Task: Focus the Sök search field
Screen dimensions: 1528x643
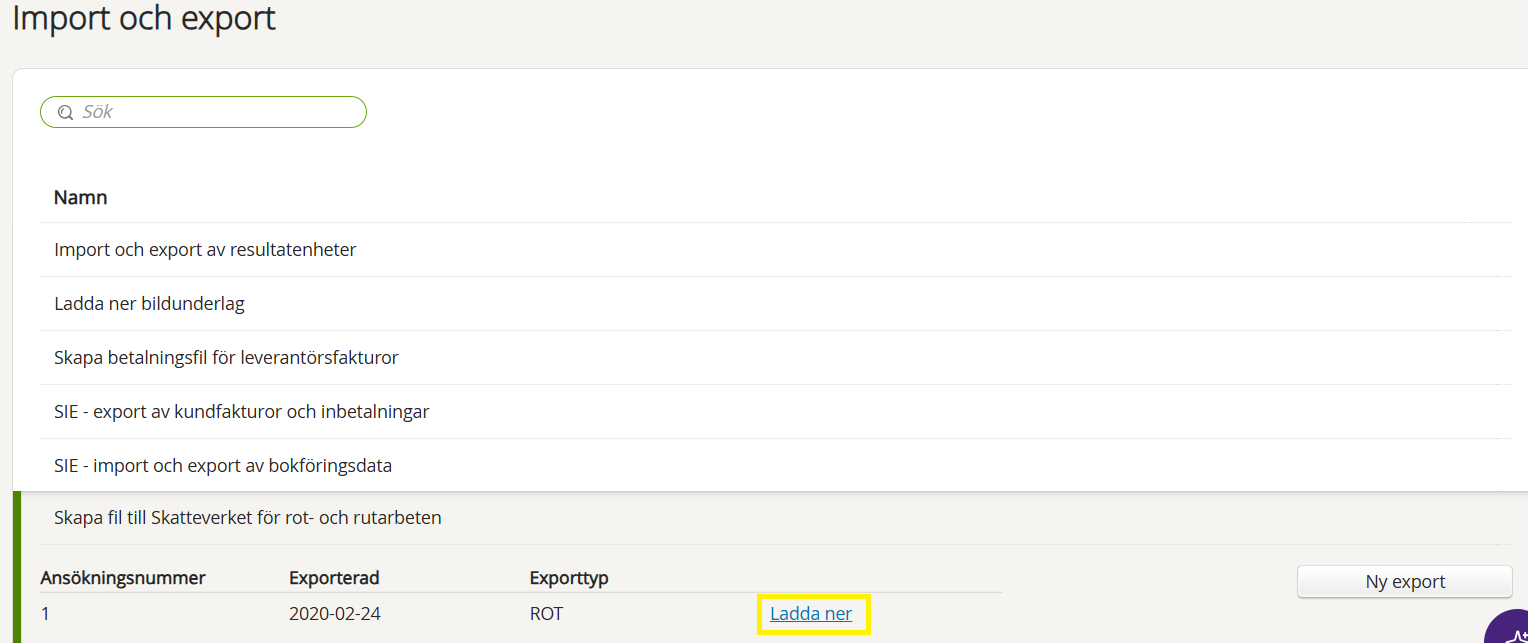Action: click(x=203, y=112)
